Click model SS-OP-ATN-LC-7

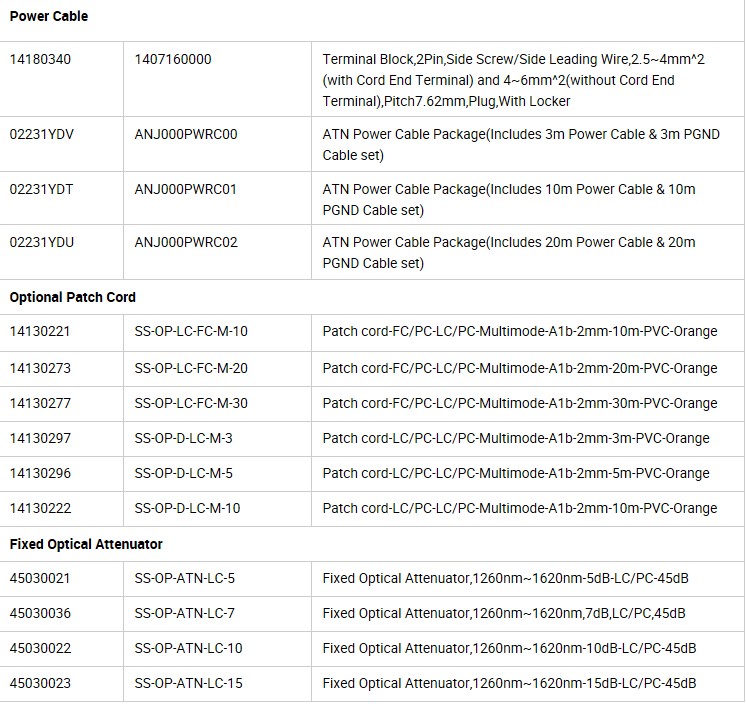point(185,613)
